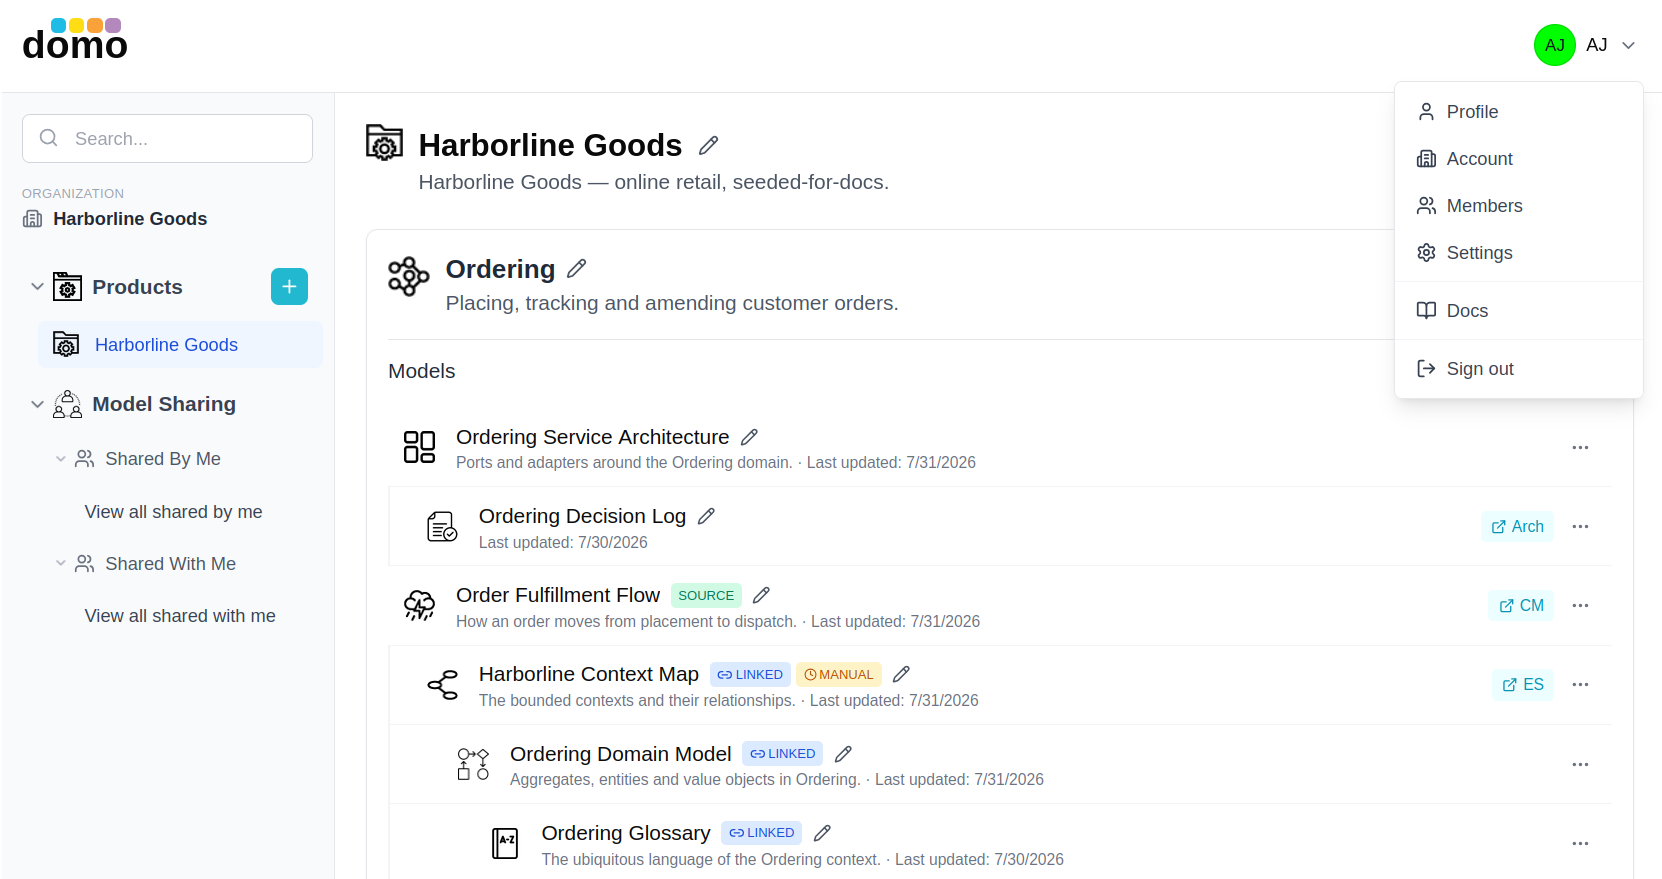Edit Harborline Context Map name pencil
Screen dimensions: 1662x879
pyautogui.click(x=902, y=674)
